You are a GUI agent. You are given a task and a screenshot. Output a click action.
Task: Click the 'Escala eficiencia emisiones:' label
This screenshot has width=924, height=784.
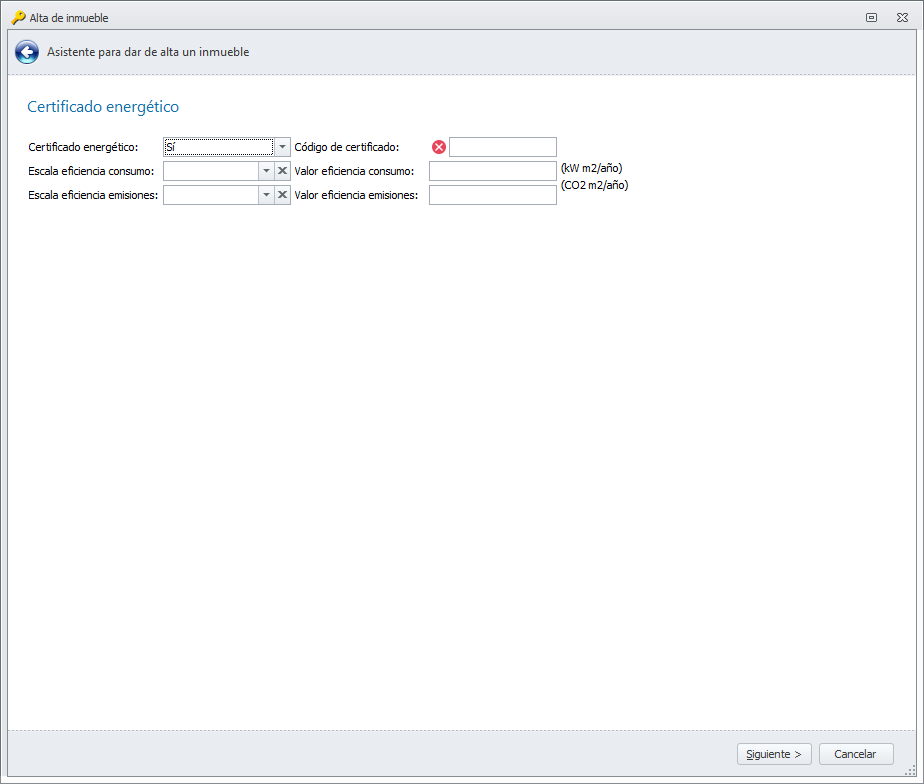click(93, 195)
